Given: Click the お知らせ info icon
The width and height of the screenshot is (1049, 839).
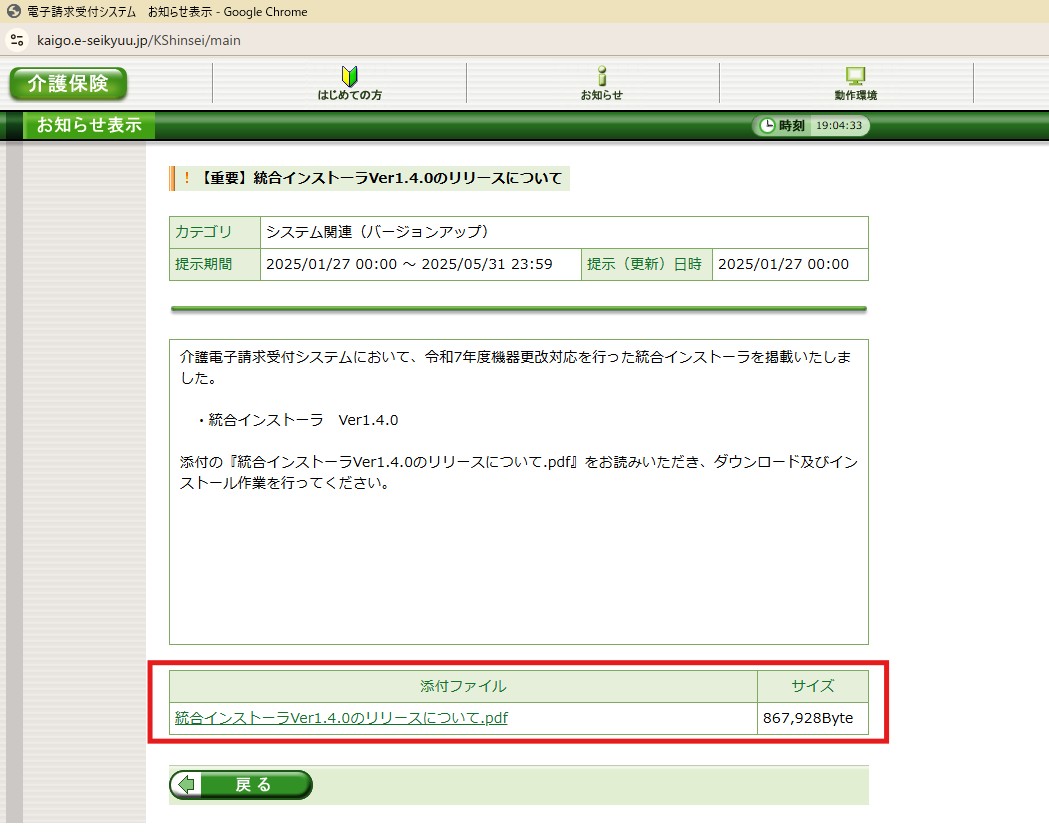Looking at the screenshot, I should click(x=601, y=76).
